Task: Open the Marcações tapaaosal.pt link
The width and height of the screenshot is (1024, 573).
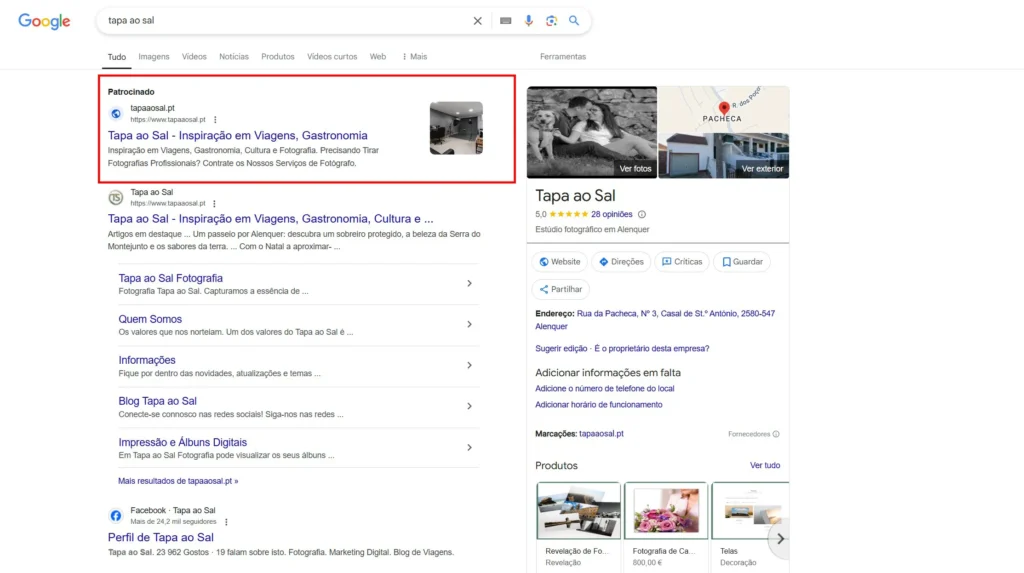Action: [601, 434]
